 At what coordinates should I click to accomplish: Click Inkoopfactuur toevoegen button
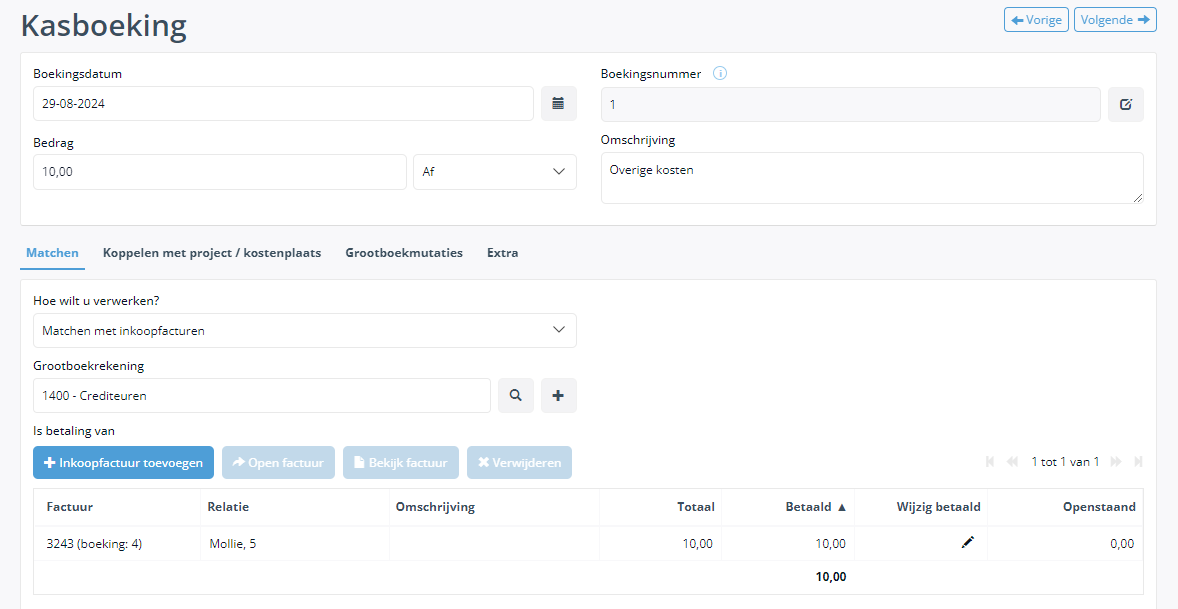(123, 463)
